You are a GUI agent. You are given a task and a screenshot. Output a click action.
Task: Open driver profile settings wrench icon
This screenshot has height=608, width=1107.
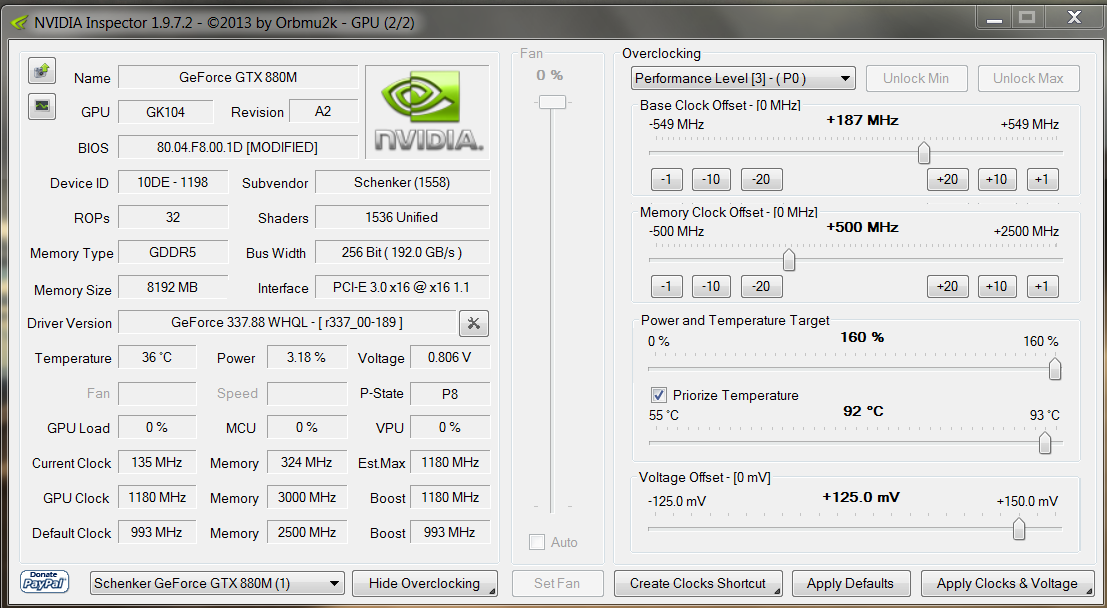click(x=474, y=323)
